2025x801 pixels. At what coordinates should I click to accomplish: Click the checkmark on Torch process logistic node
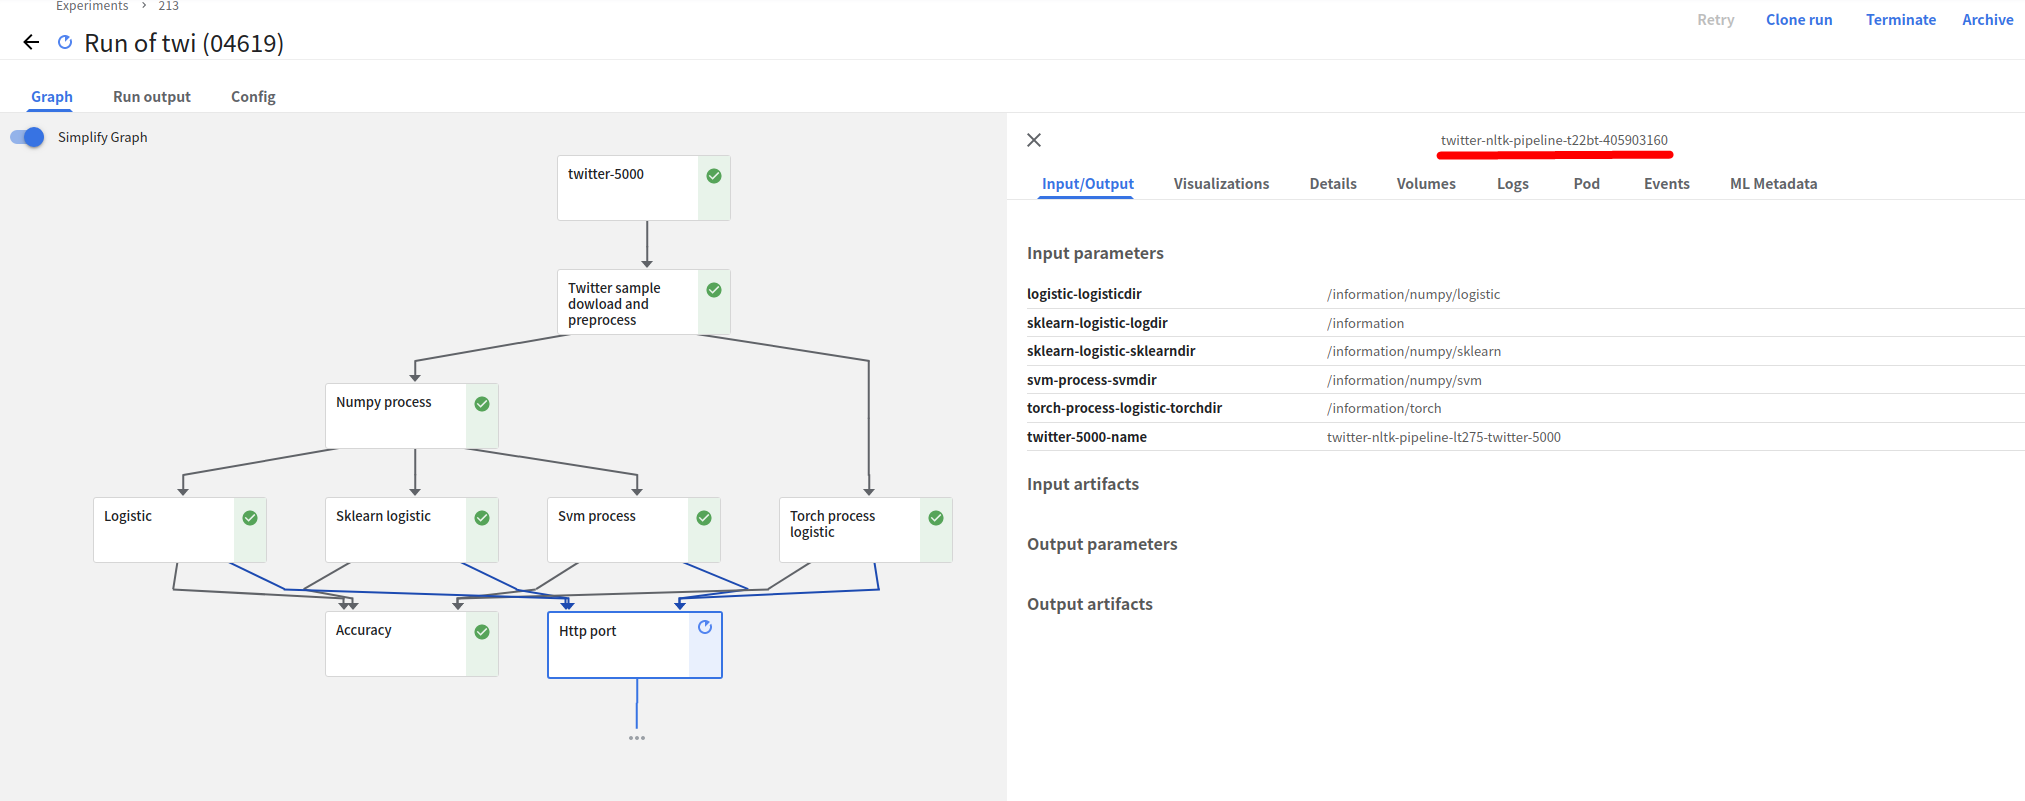[936, 518]
